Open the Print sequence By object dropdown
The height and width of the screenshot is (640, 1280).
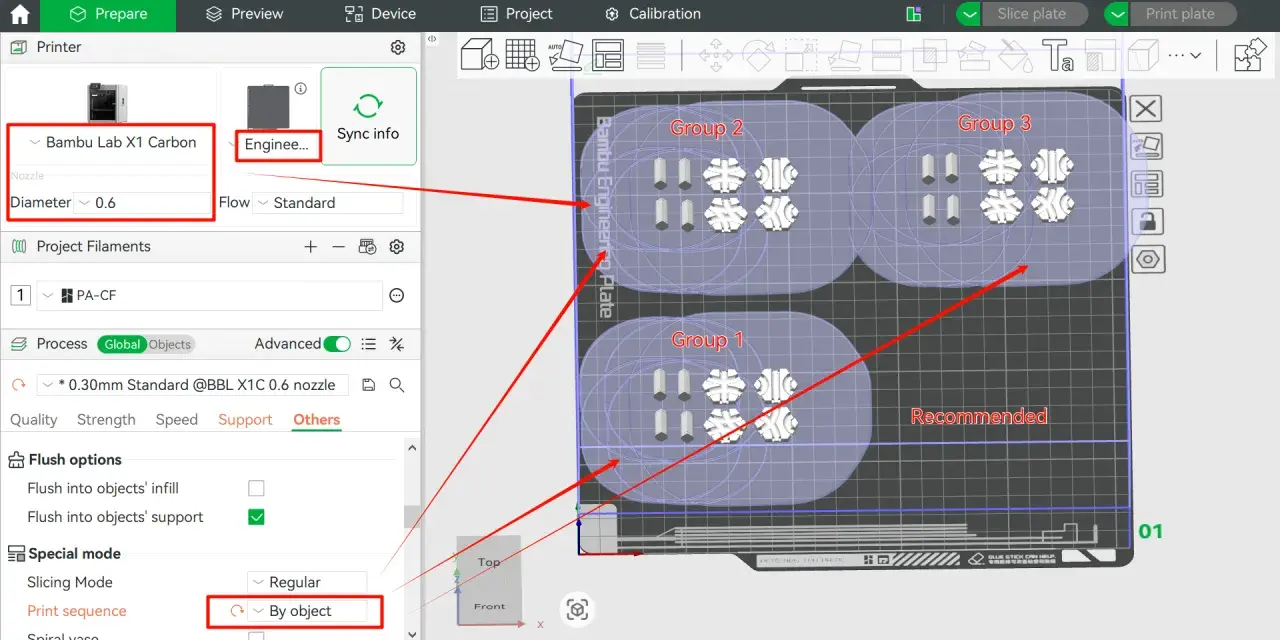click(x=307, y=611)
